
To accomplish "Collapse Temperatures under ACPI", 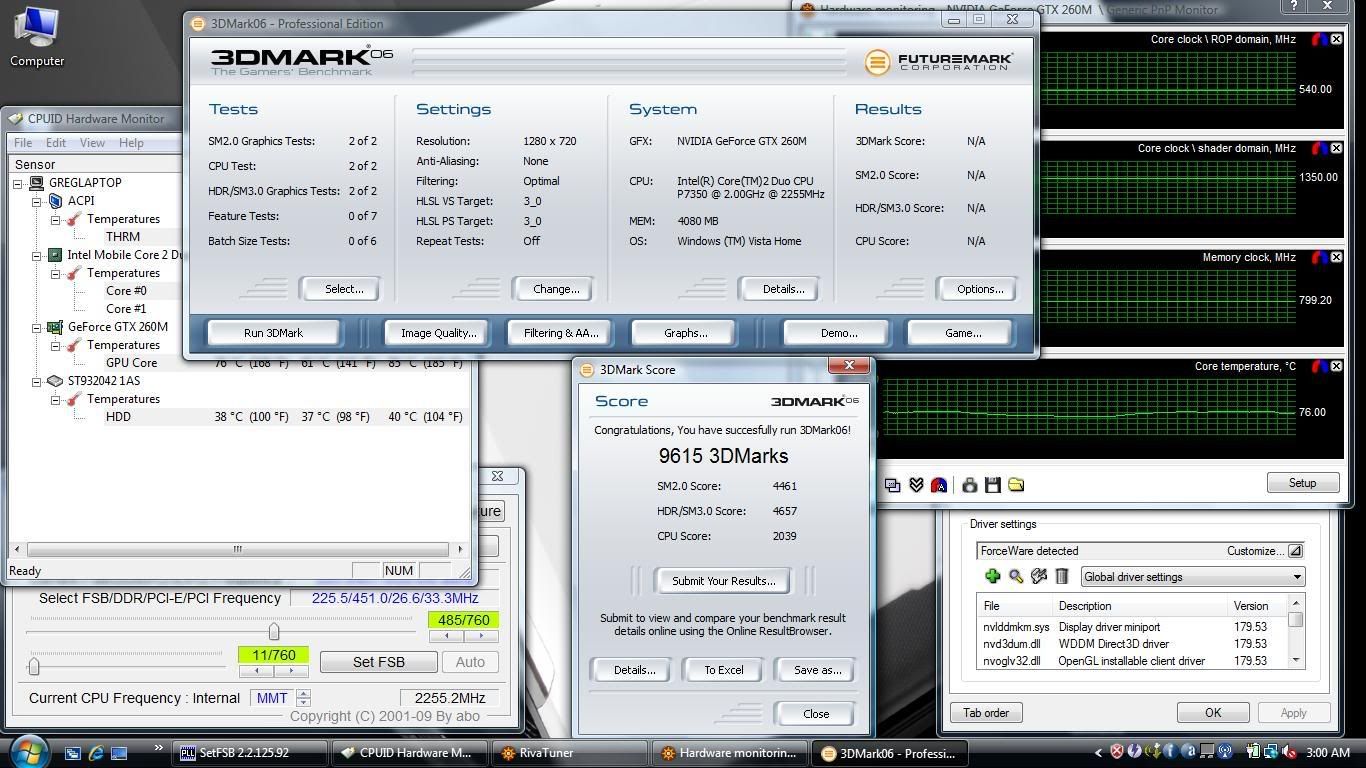I will click(55, 219).
